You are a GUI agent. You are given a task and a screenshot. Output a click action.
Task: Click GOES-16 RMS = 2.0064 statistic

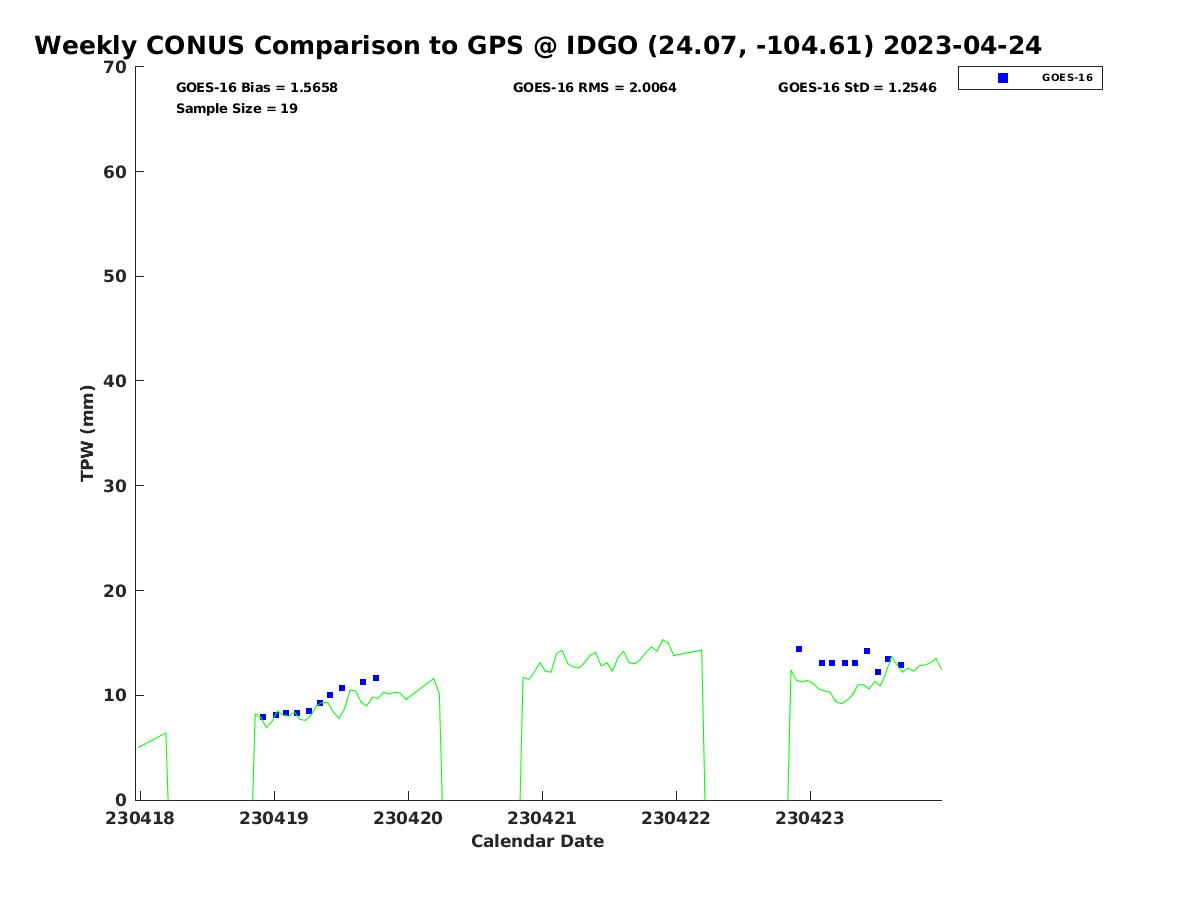coord(595,88)
